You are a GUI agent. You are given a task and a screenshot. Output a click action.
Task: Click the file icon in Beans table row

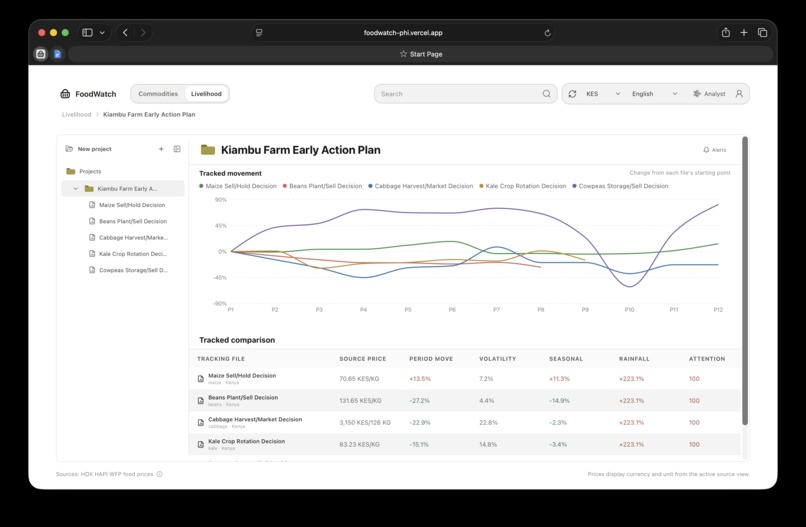[x=201, y=401]
